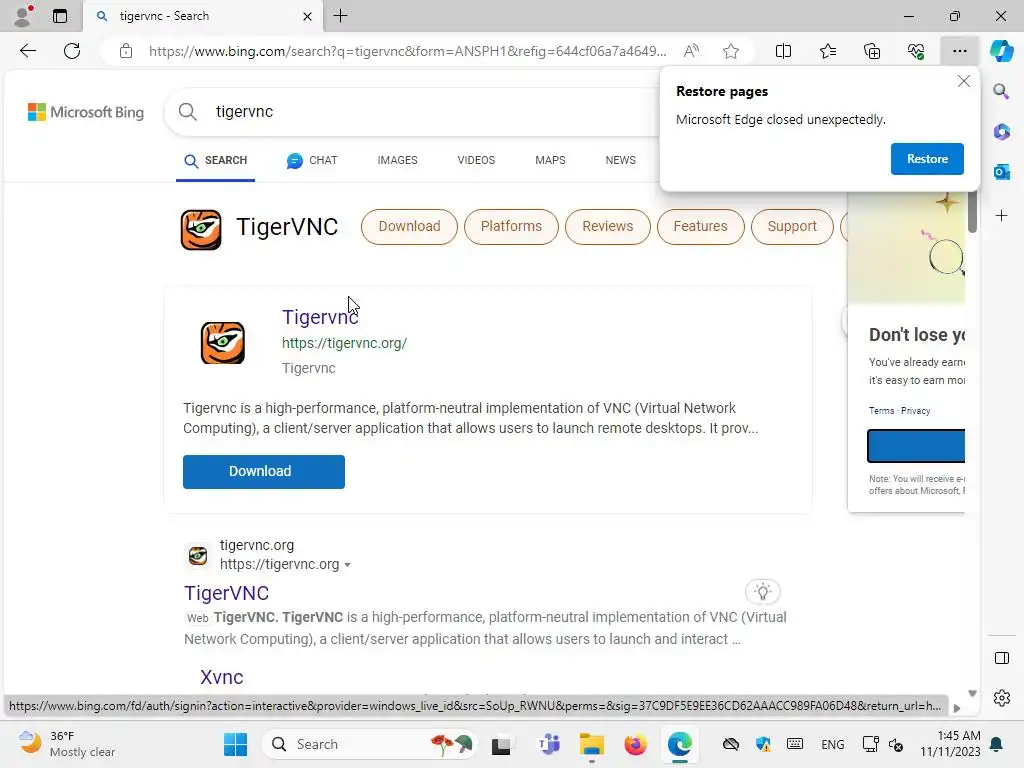This screenshot has width=1024, height=768.
Task: Open split screen view
Action: (783, 51)
